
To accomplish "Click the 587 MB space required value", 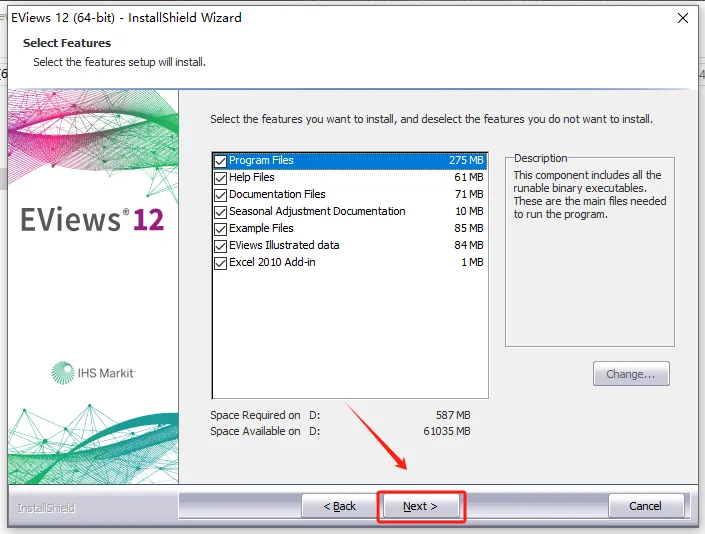I will pos(453,415).
